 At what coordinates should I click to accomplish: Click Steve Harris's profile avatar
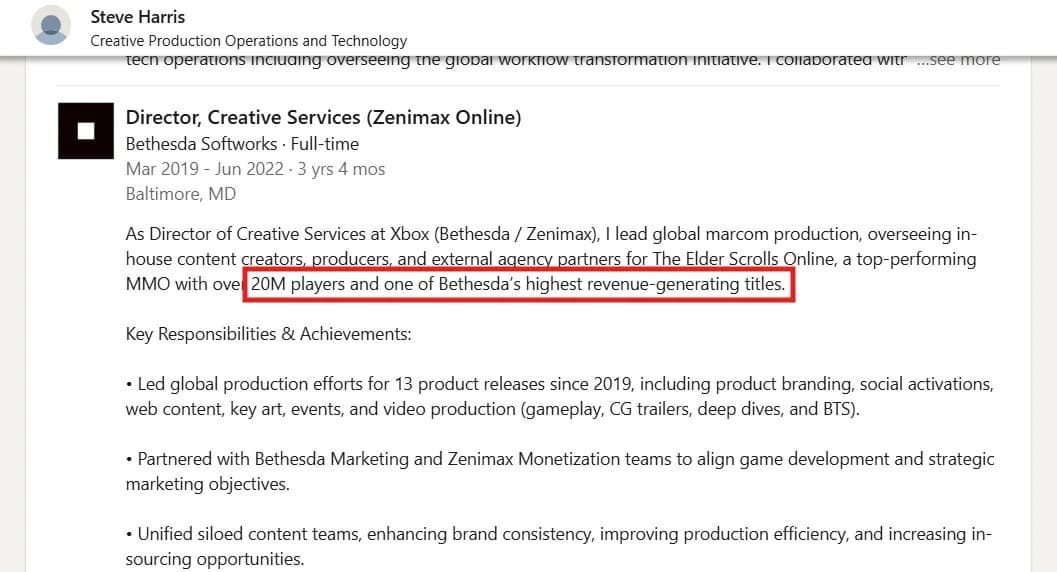[51, 25]
